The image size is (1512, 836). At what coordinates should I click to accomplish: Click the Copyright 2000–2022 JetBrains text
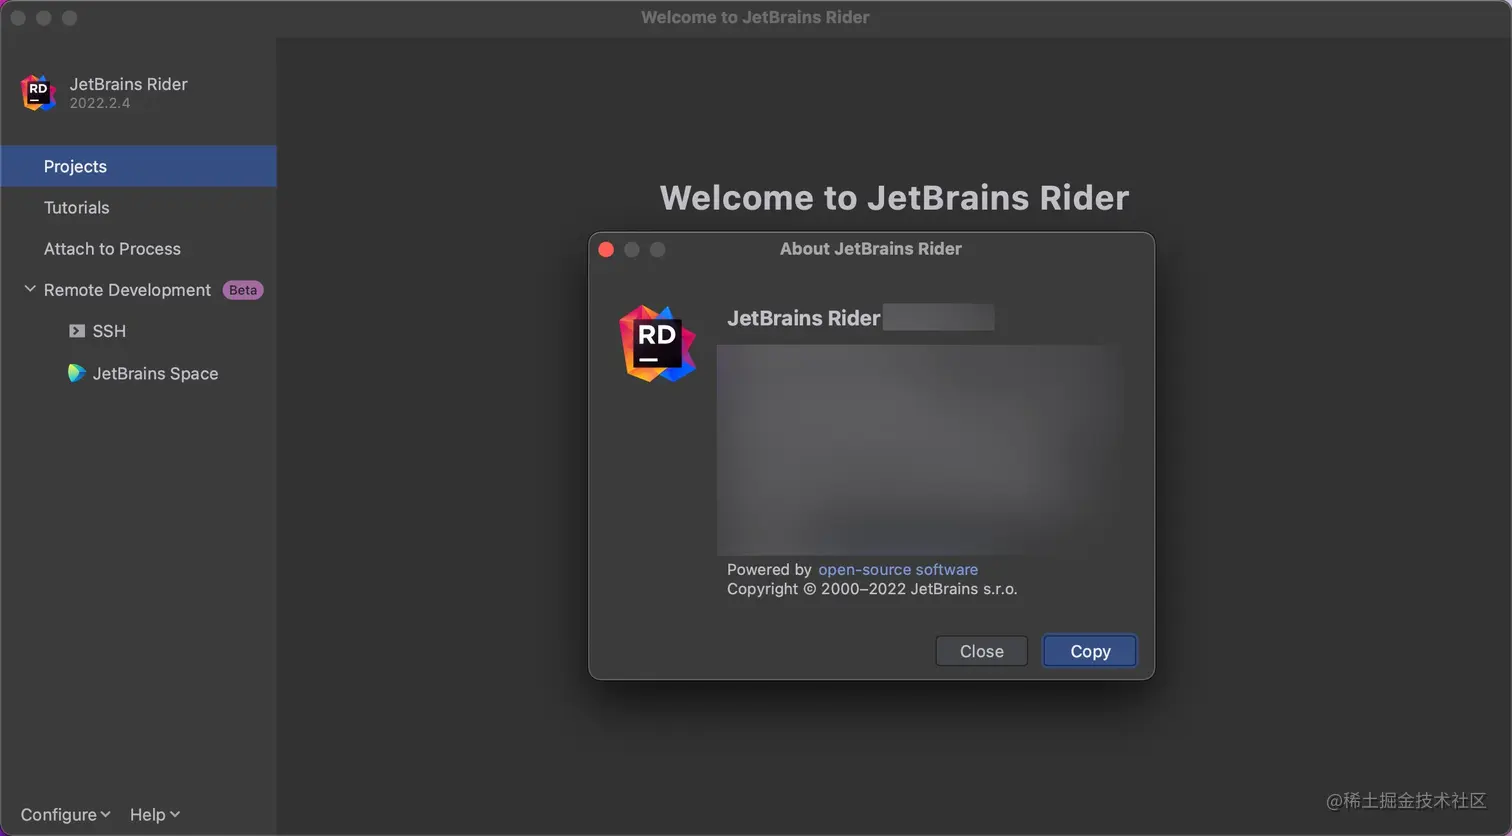[x=872, y=589]
